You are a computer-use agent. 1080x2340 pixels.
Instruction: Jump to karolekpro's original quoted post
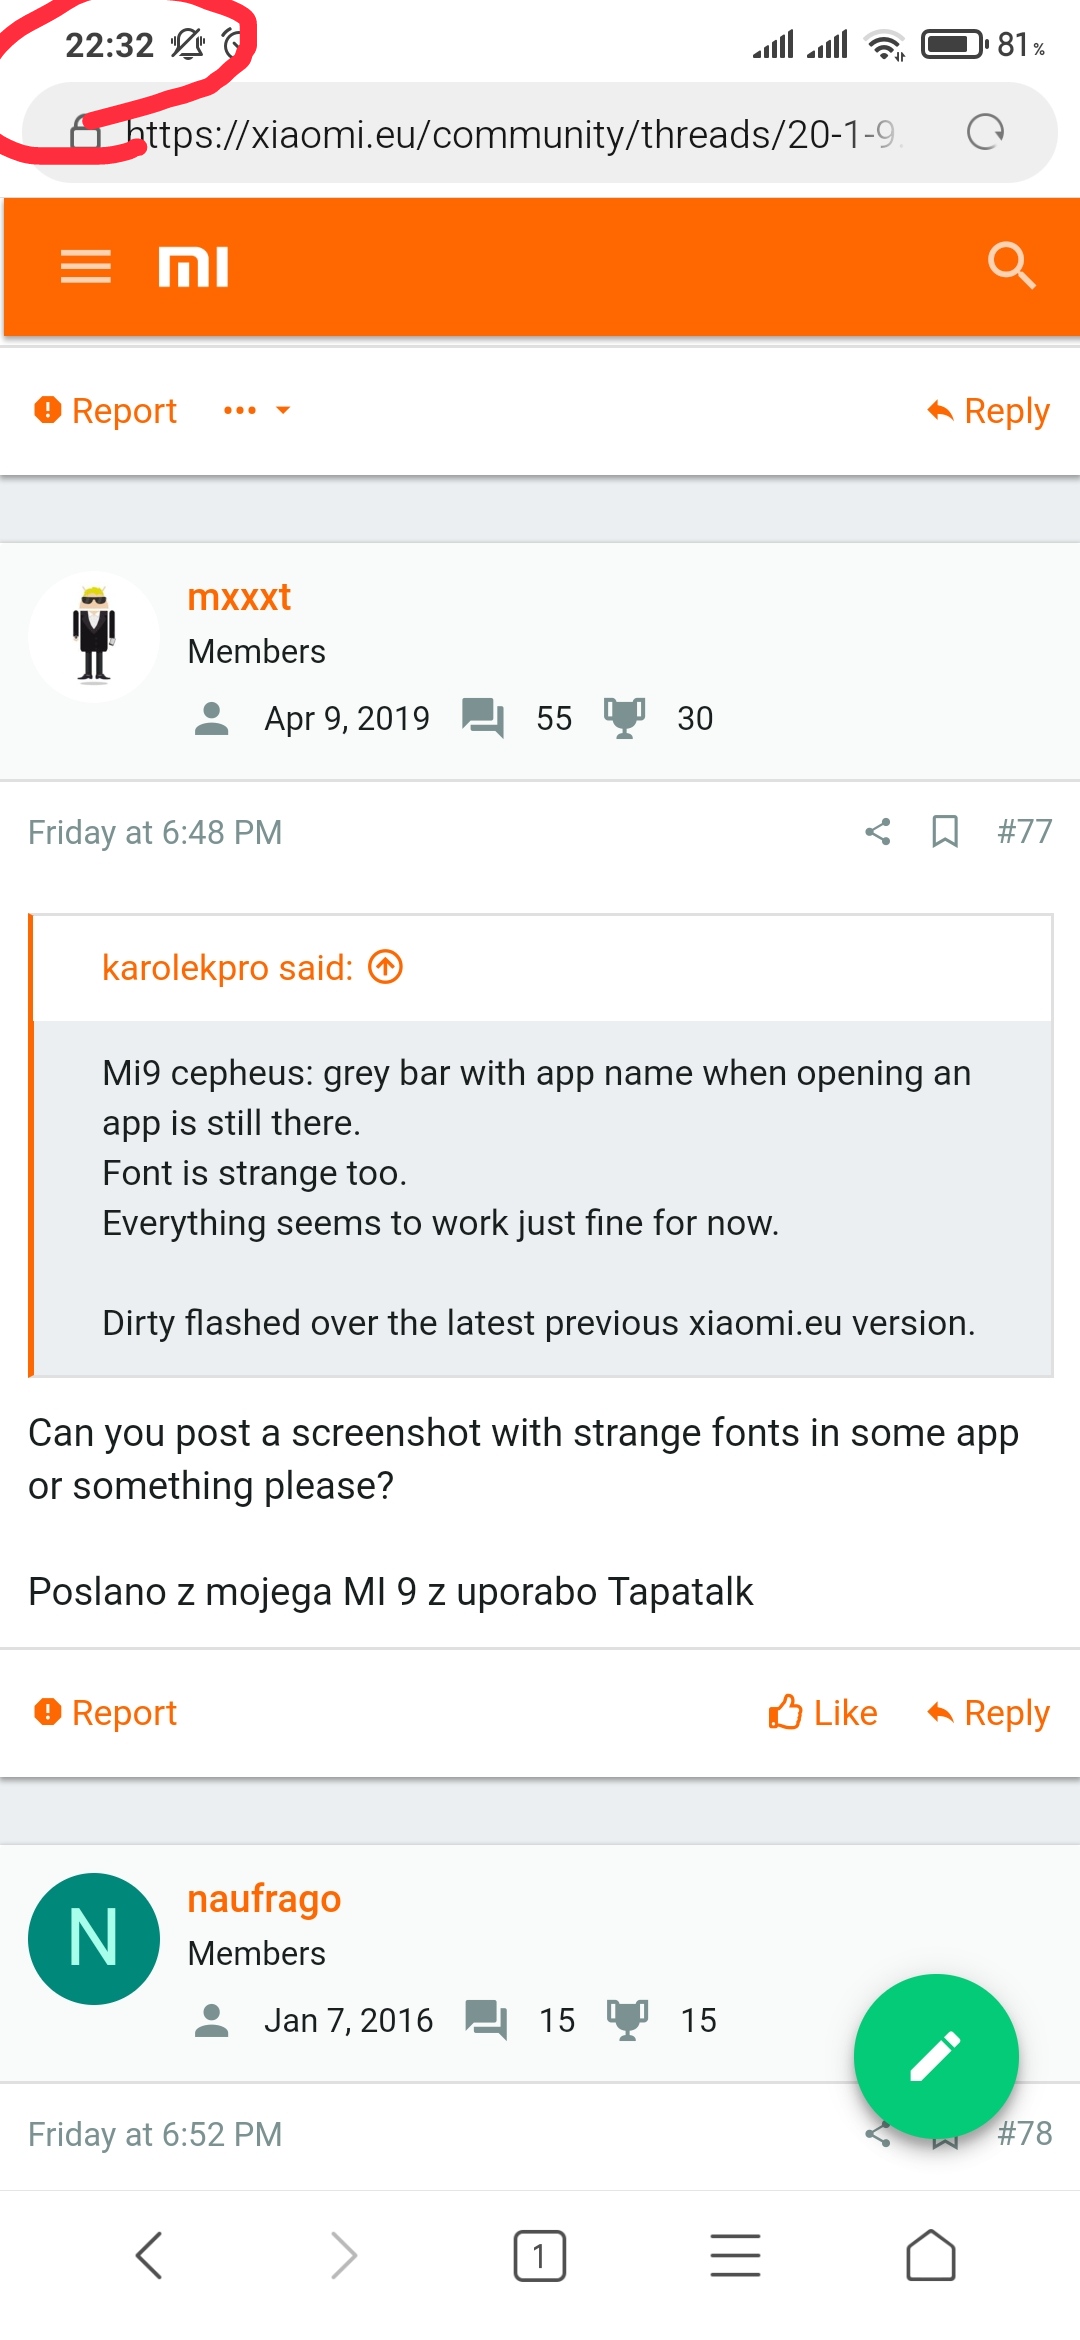(386, 967)
